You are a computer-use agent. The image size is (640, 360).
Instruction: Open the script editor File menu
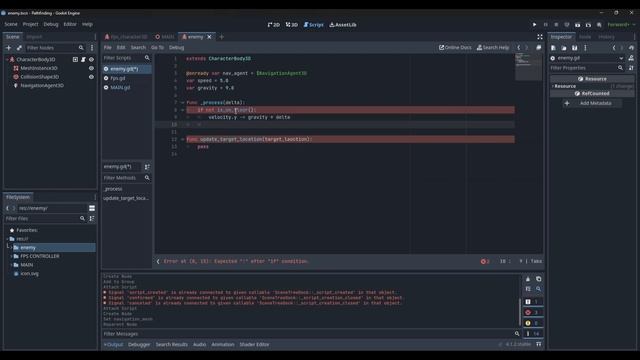(x=108, y=47)
